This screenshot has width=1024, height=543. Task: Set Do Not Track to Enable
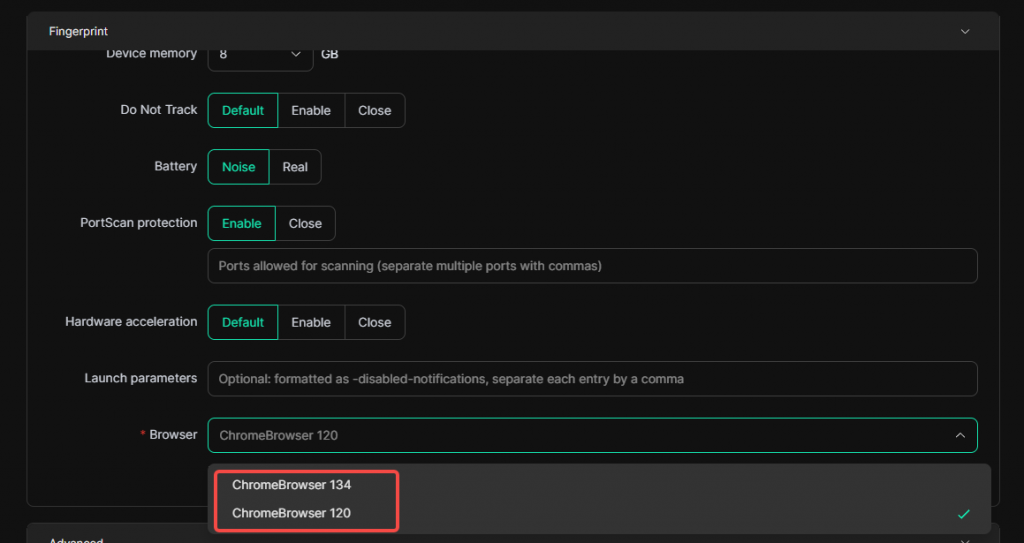point(311,111)
